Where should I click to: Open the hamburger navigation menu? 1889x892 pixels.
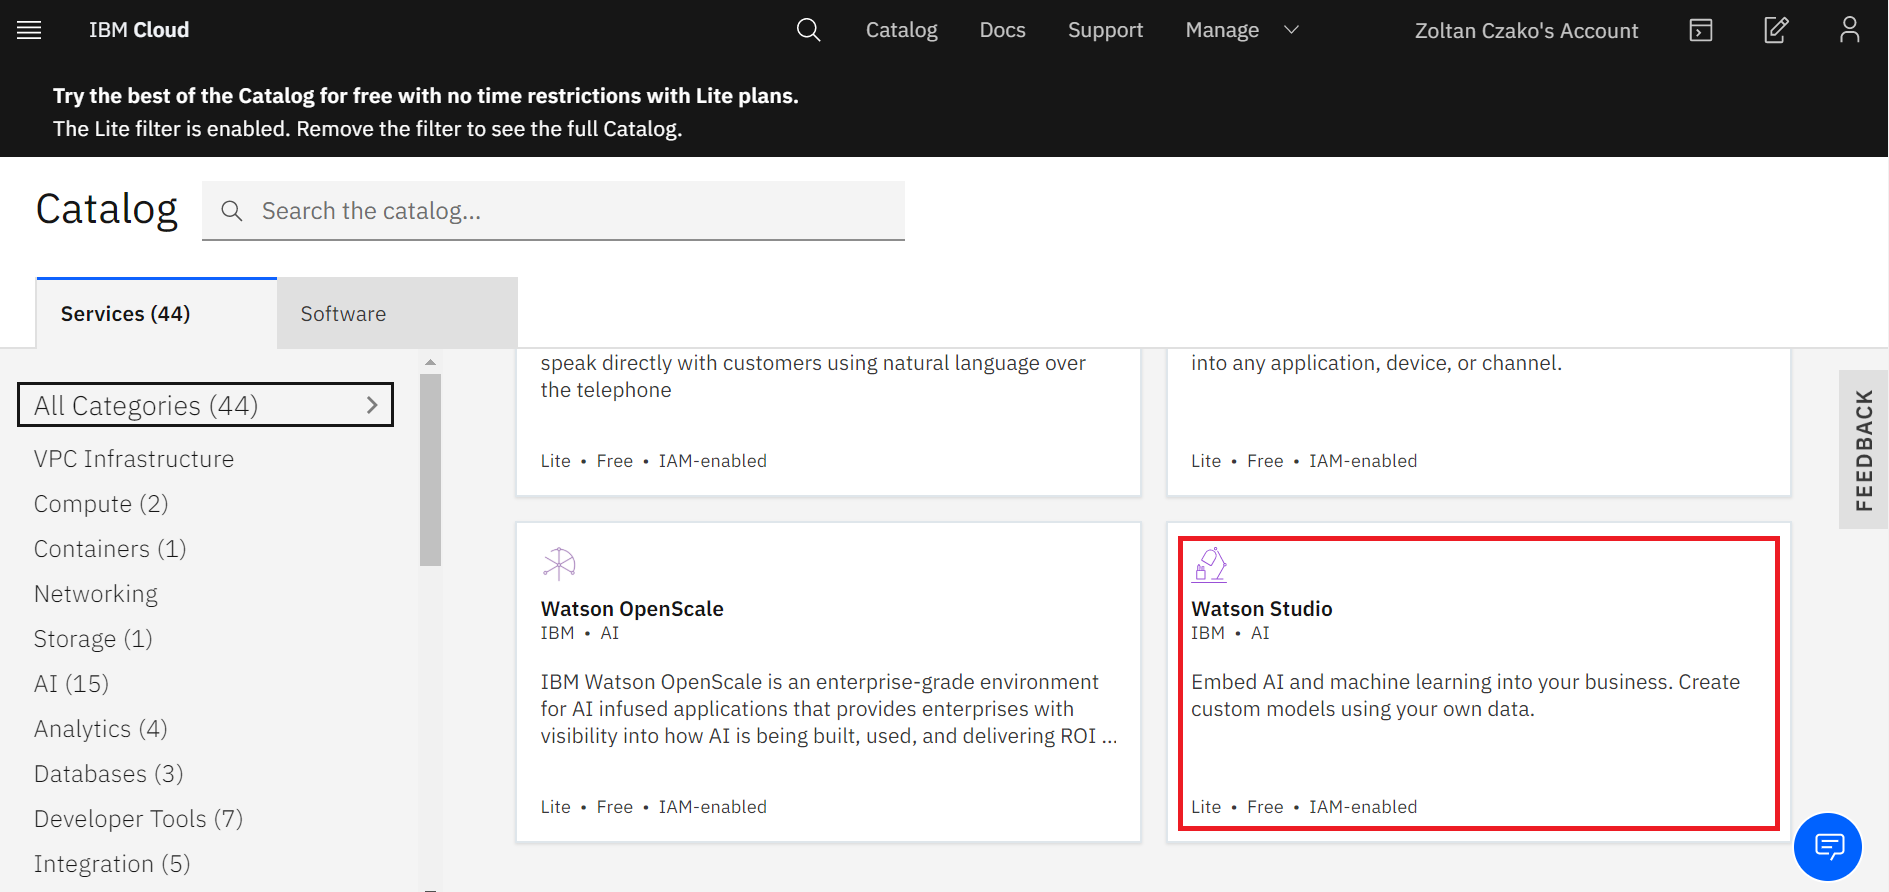pos(29,30)
